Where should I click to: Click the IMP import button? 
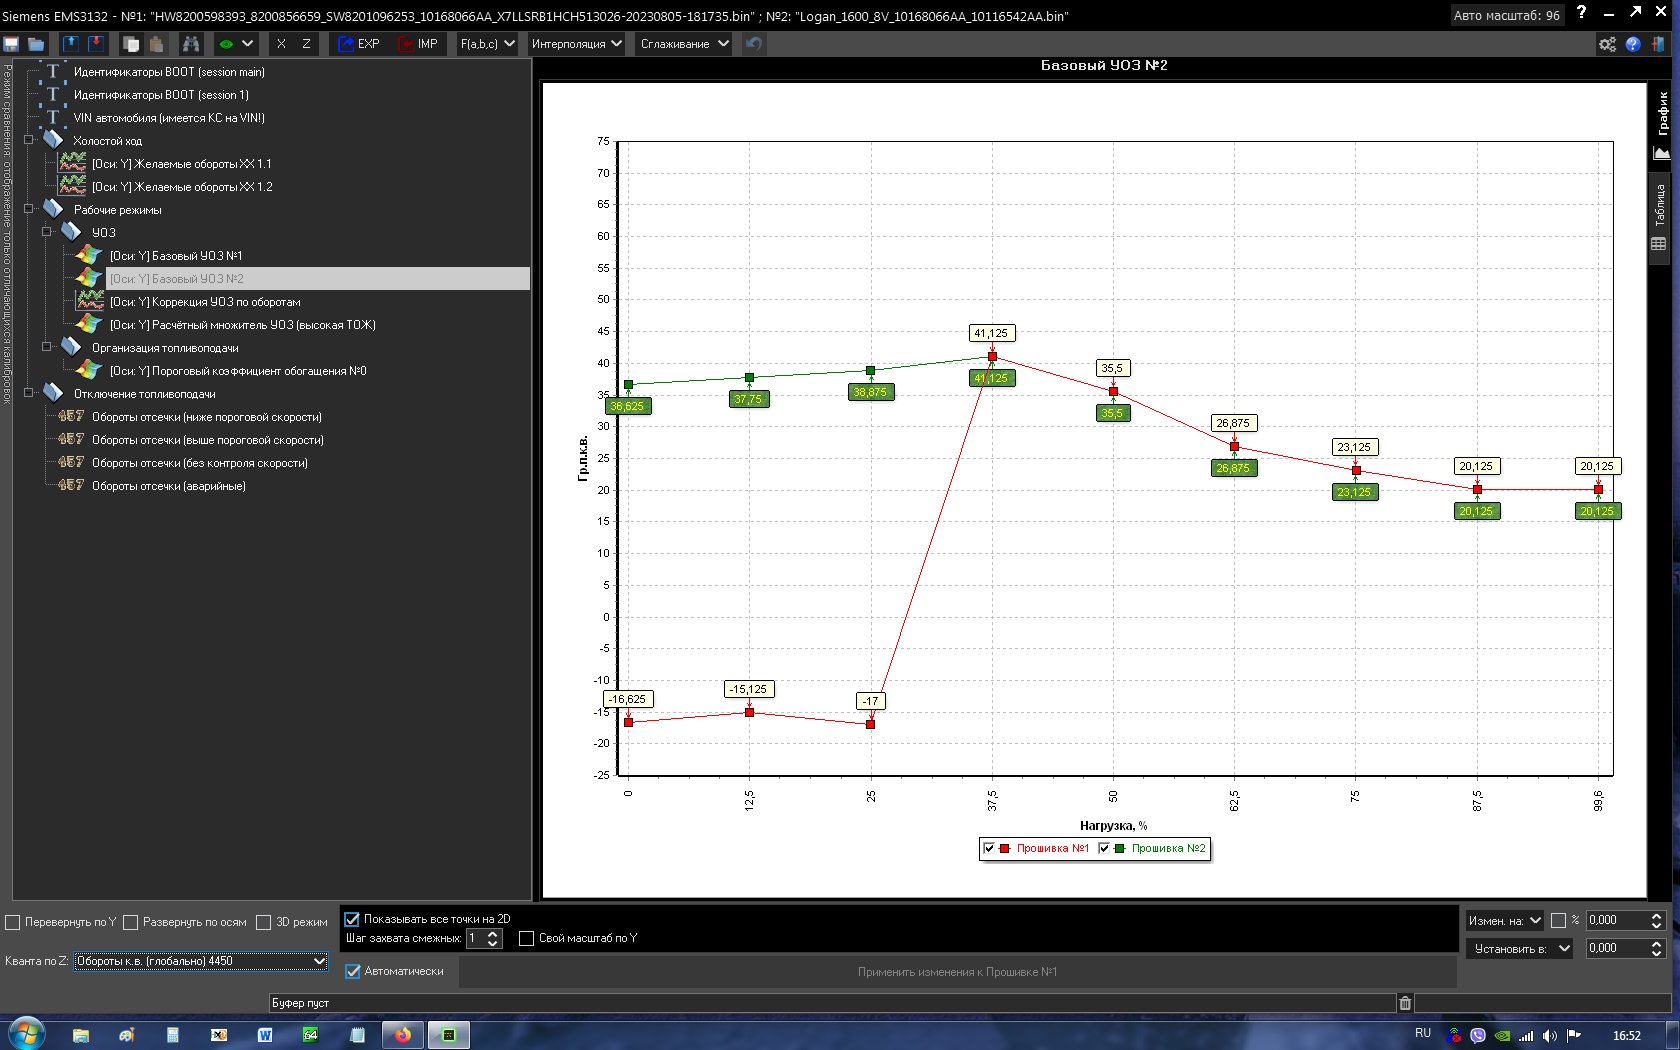tap(418, 44)
